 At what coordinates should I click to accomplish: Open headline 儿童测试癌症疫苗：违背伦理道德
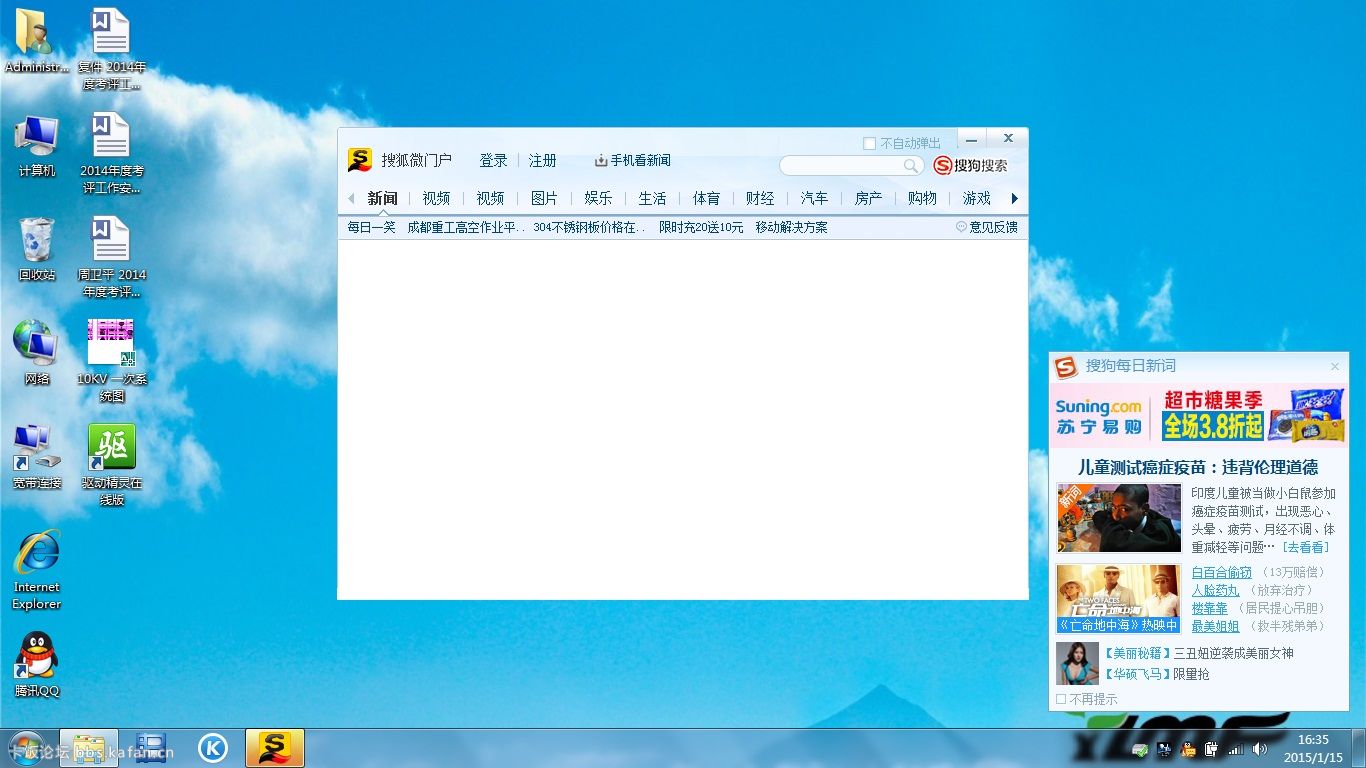click(1198, 467)
